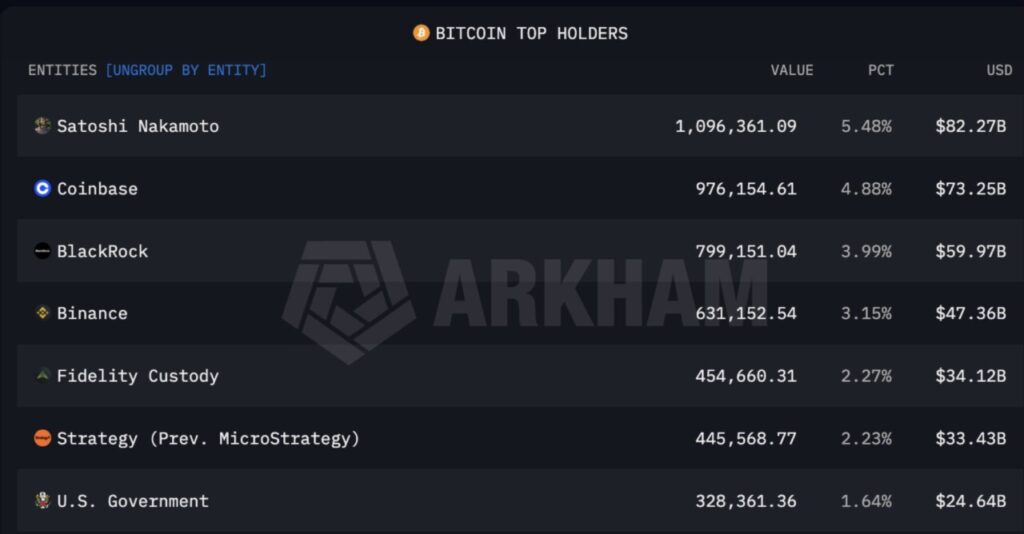Image resolution: width=1024 pixels, height=534 pixels.
Task: Toggle Ungroup By Entity option
Action: point(186,70)
